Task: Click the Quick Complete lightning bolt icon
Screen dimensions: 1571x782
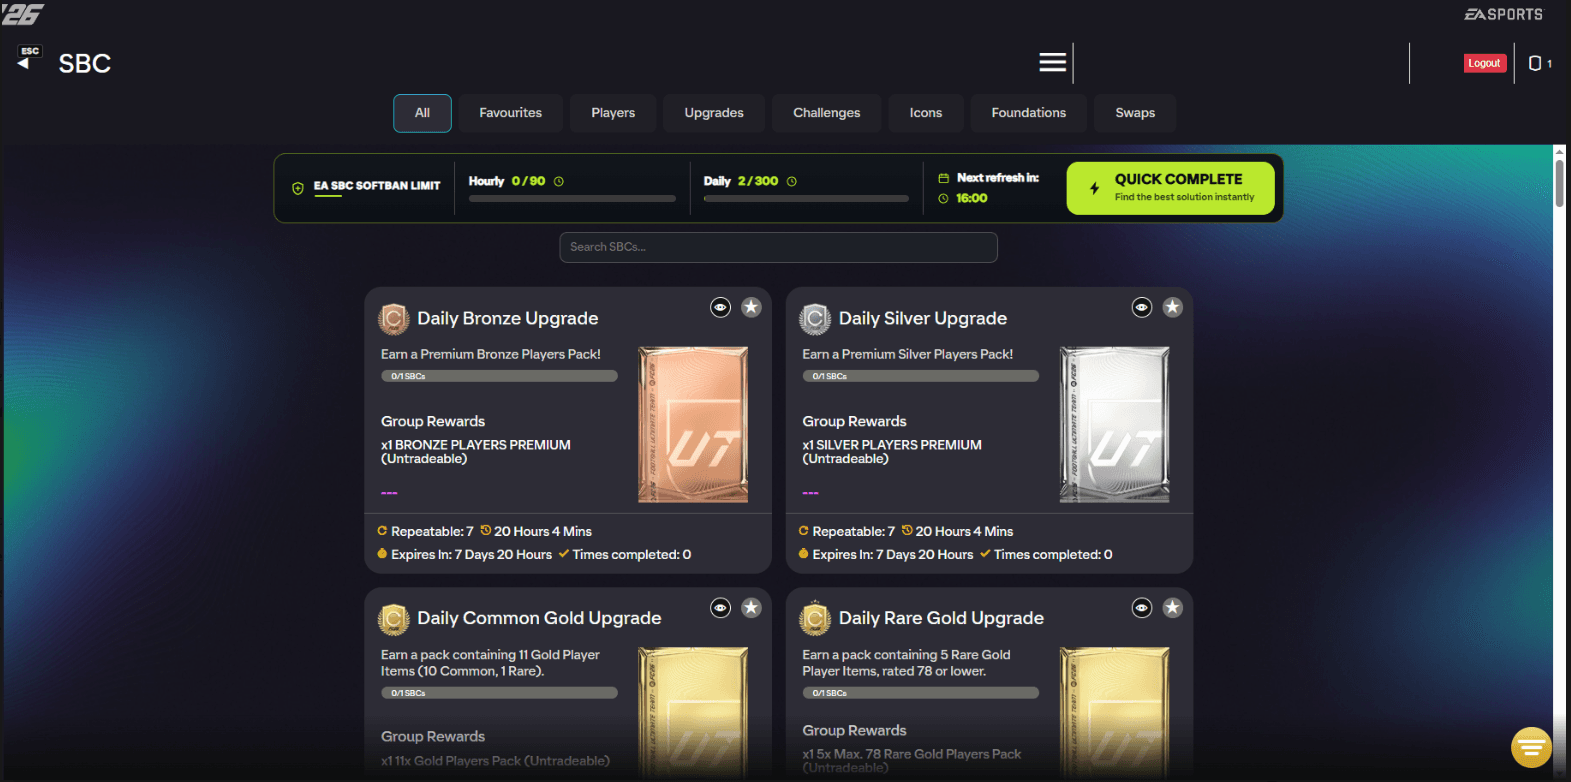Action: (x=1094, y=188)
